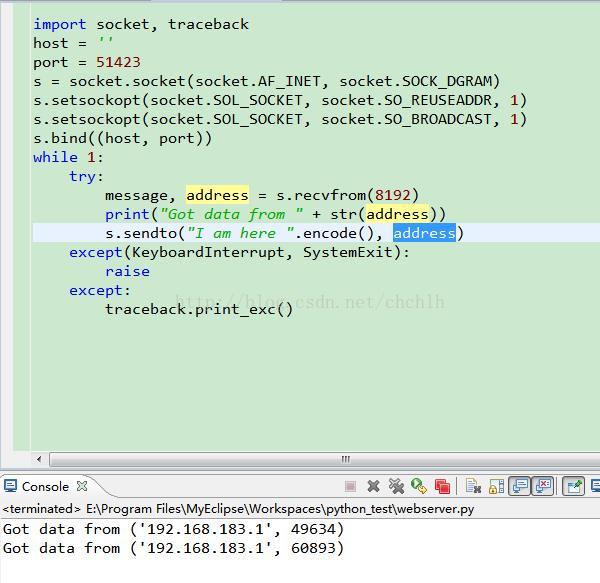This screenshot has width=600, height=583.
Task: Click the 8192 buffer size number
Action: click(393, 195)
